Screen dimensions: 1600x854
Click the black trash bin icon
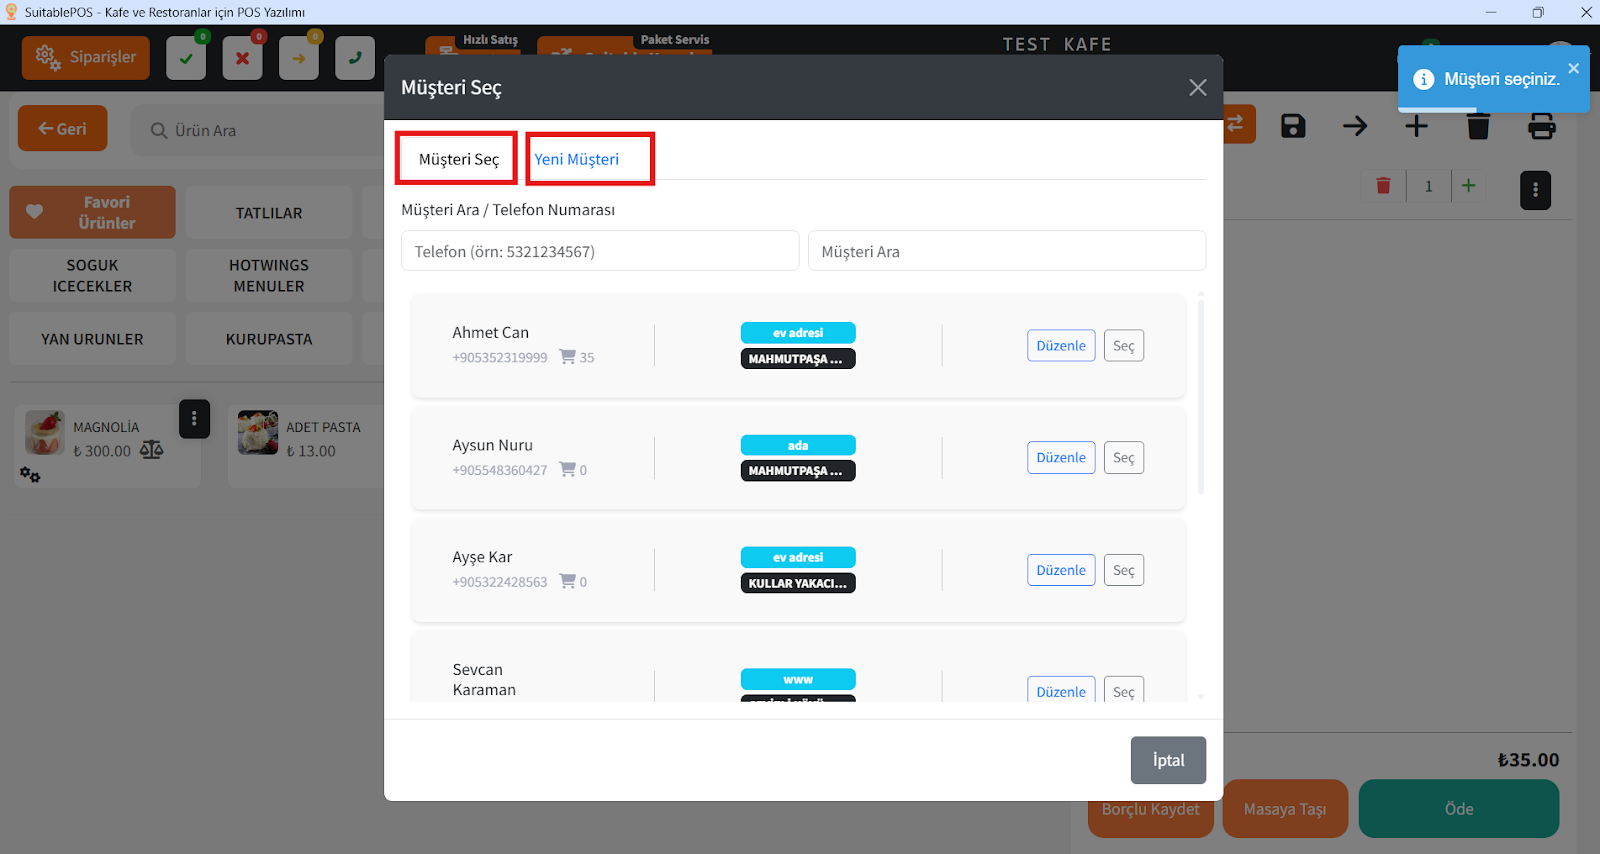[1478, 126]
